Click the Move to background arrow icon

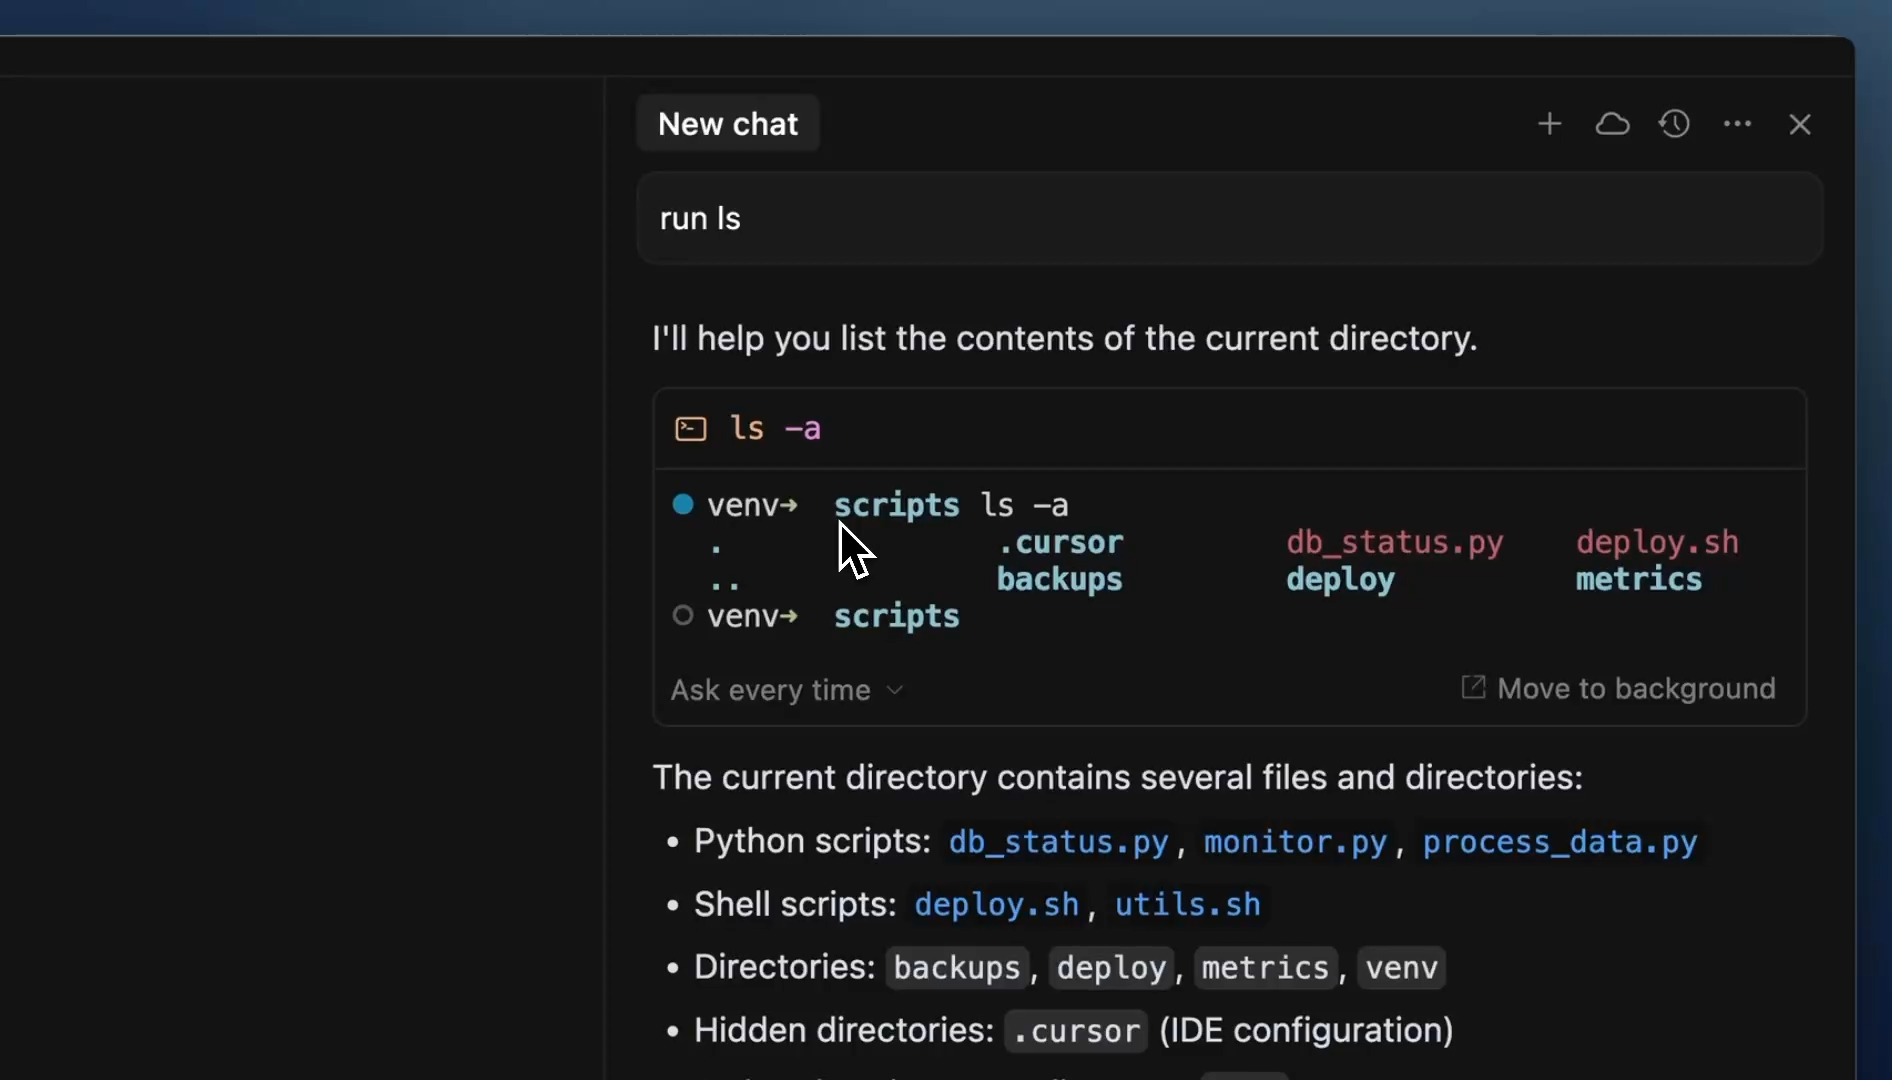tap(1473, 688)
